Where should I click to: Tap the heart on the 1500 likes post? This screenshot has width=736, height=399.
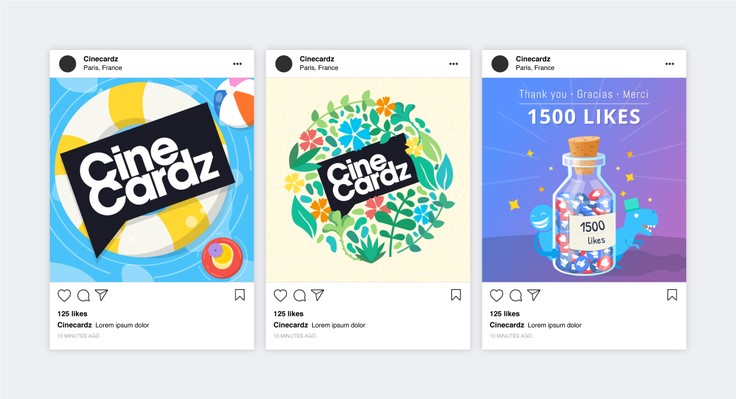pos(497,295)
